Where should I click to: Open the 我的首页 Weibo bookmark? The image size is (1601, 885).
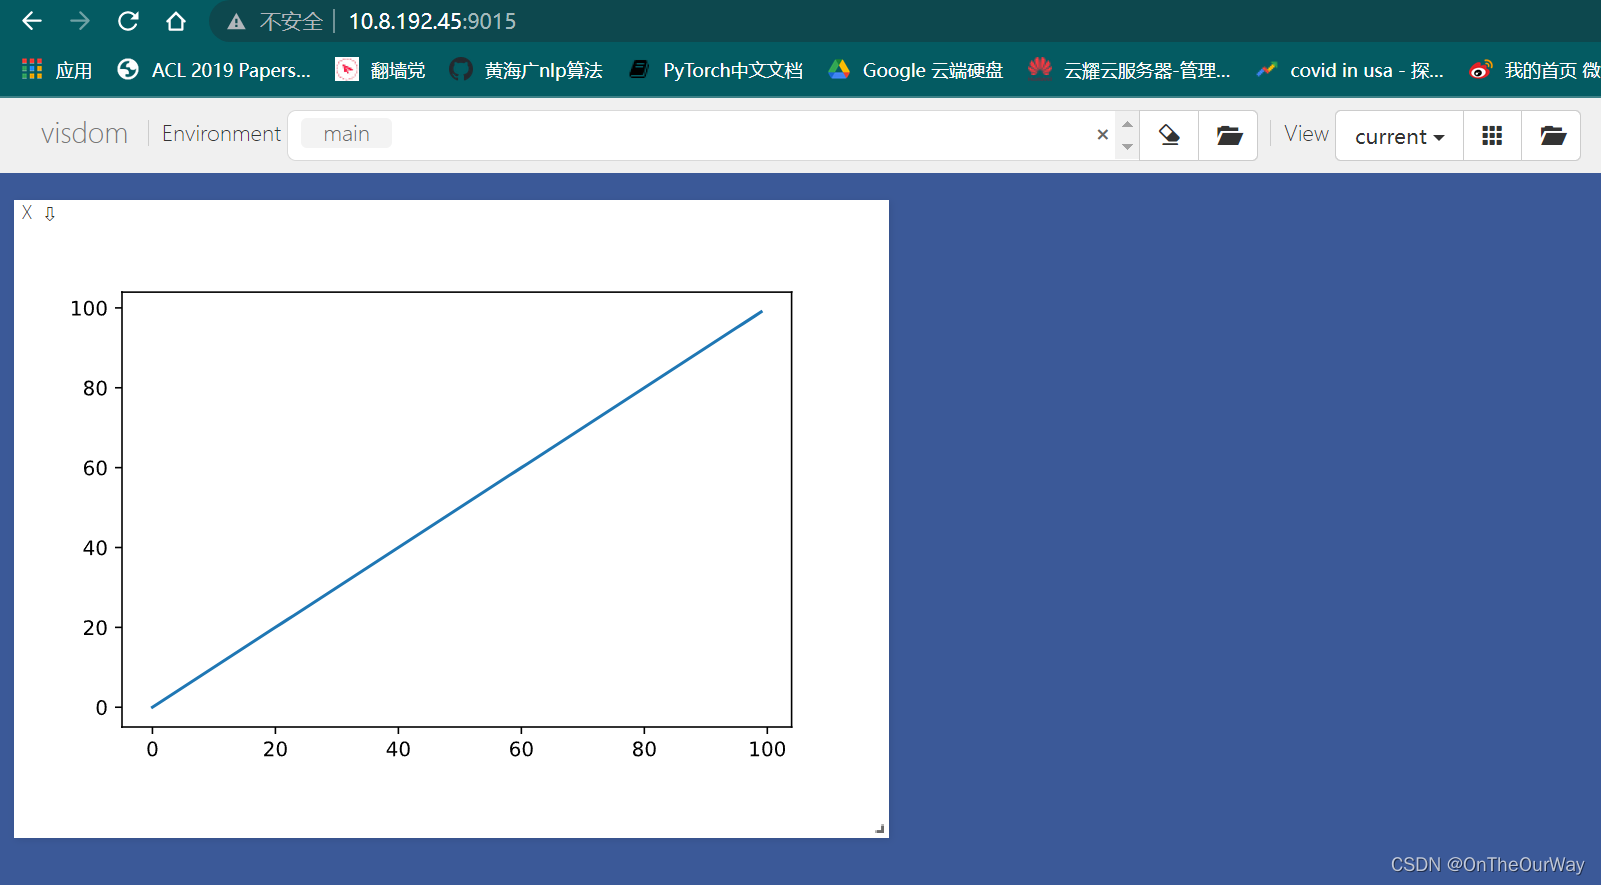pos(1535,70)
